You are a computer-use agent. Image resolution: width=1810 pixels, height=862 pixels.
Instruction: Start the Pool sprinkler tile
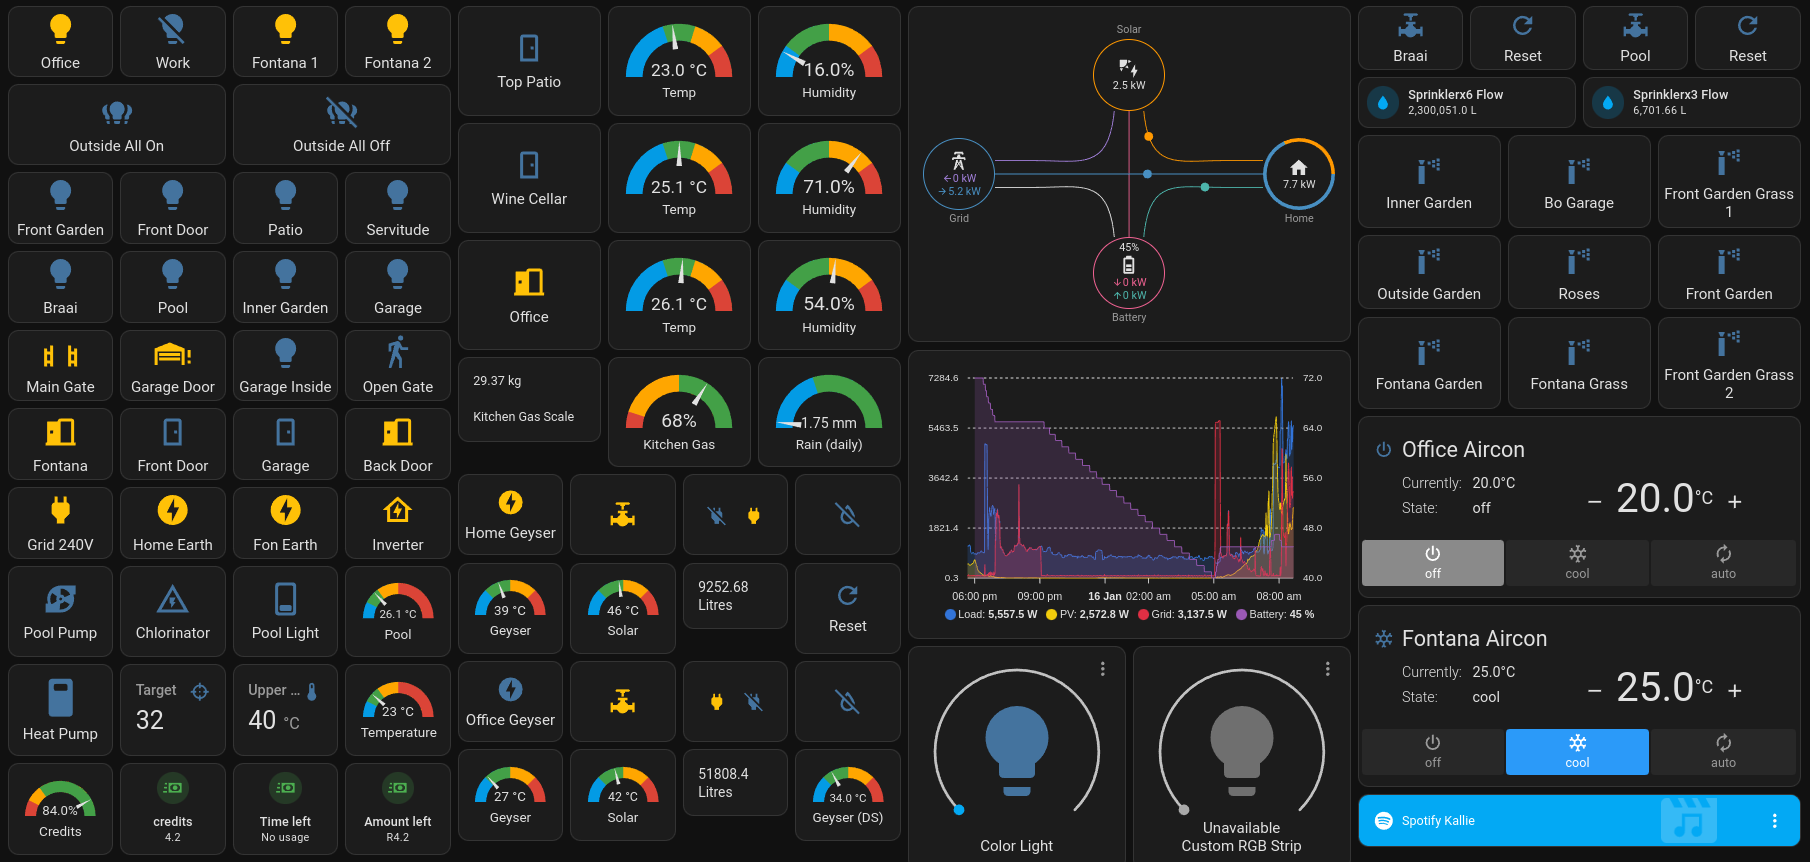tap(1635, 38)
